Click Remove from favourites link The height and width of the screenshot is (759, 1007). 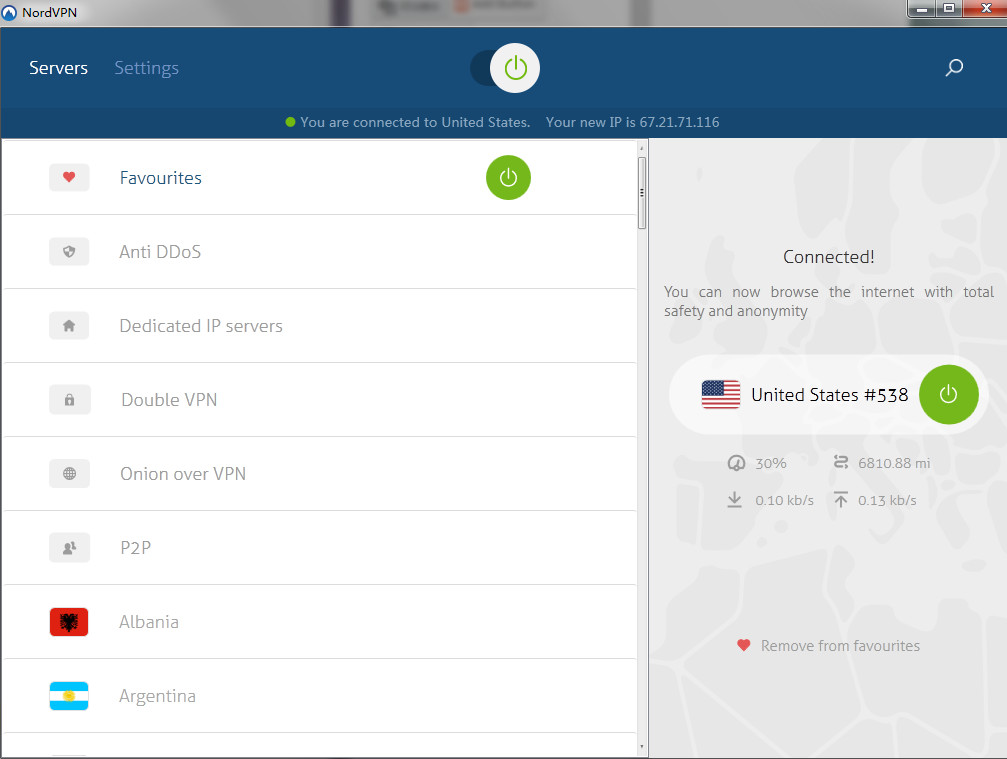pos(840,645)
